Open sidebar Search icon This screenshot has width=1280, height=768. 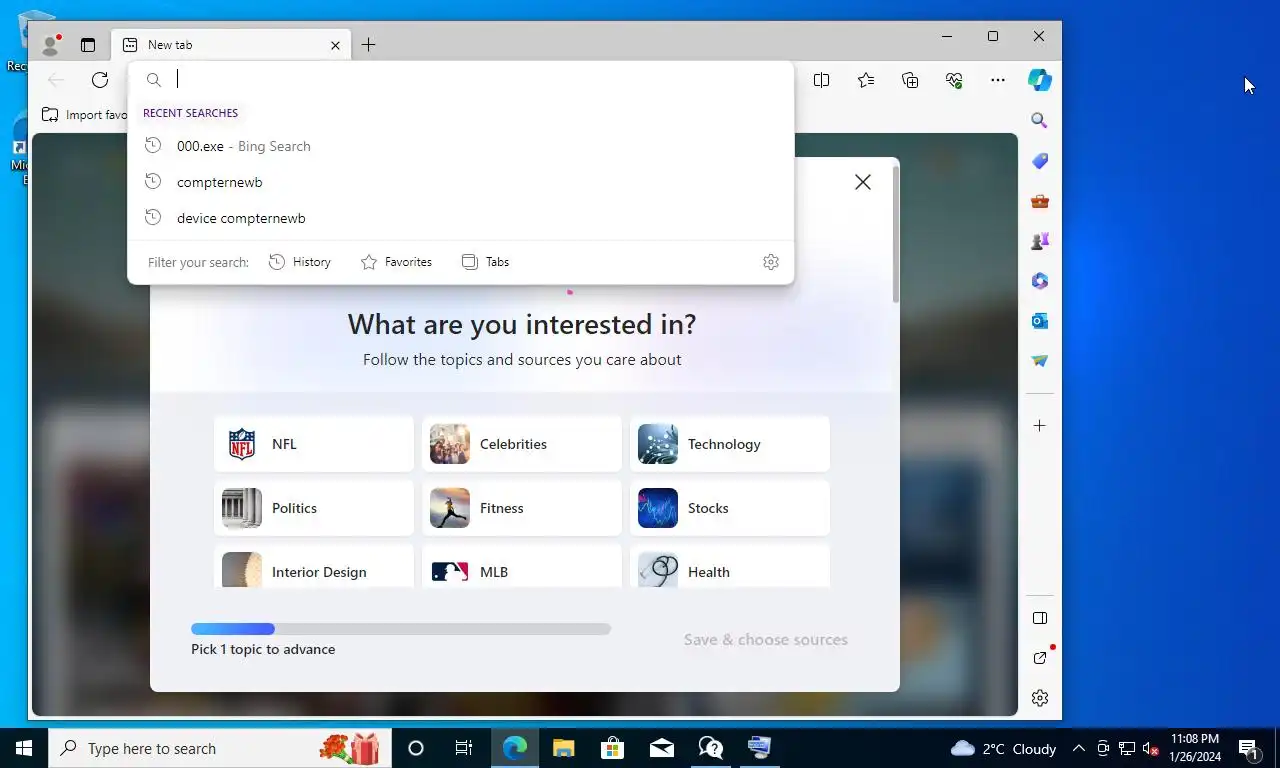coord(1040,121)
